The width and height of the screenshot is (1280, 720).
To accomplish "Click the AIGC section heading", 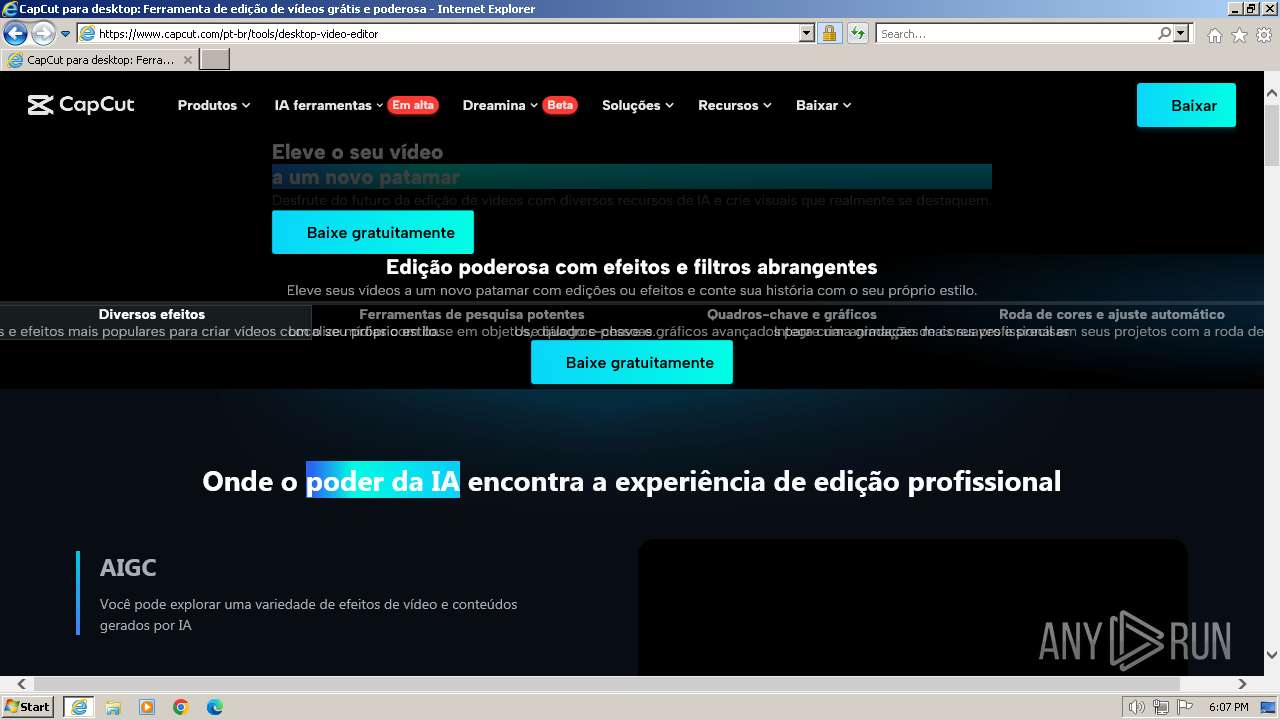I will (128, 567).
